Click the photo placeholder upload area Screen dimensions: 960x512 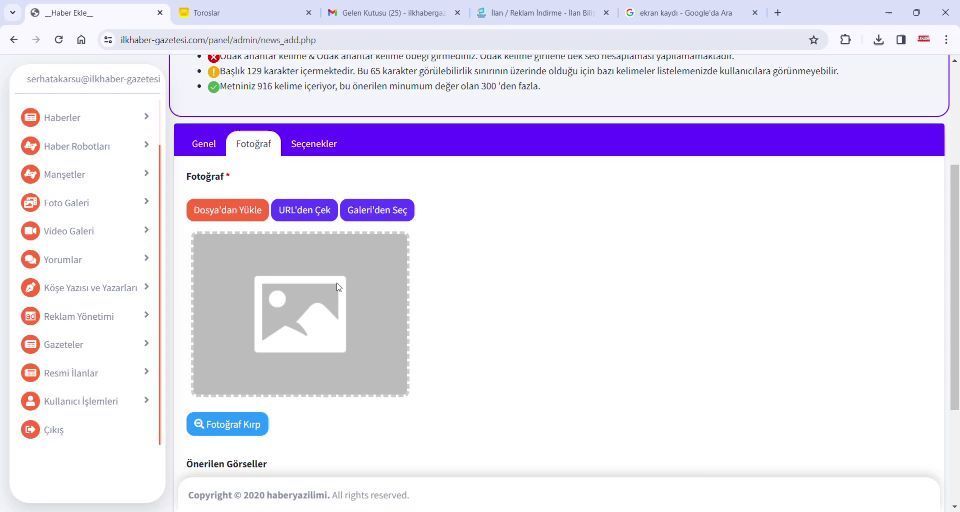(x=300, y=314)
